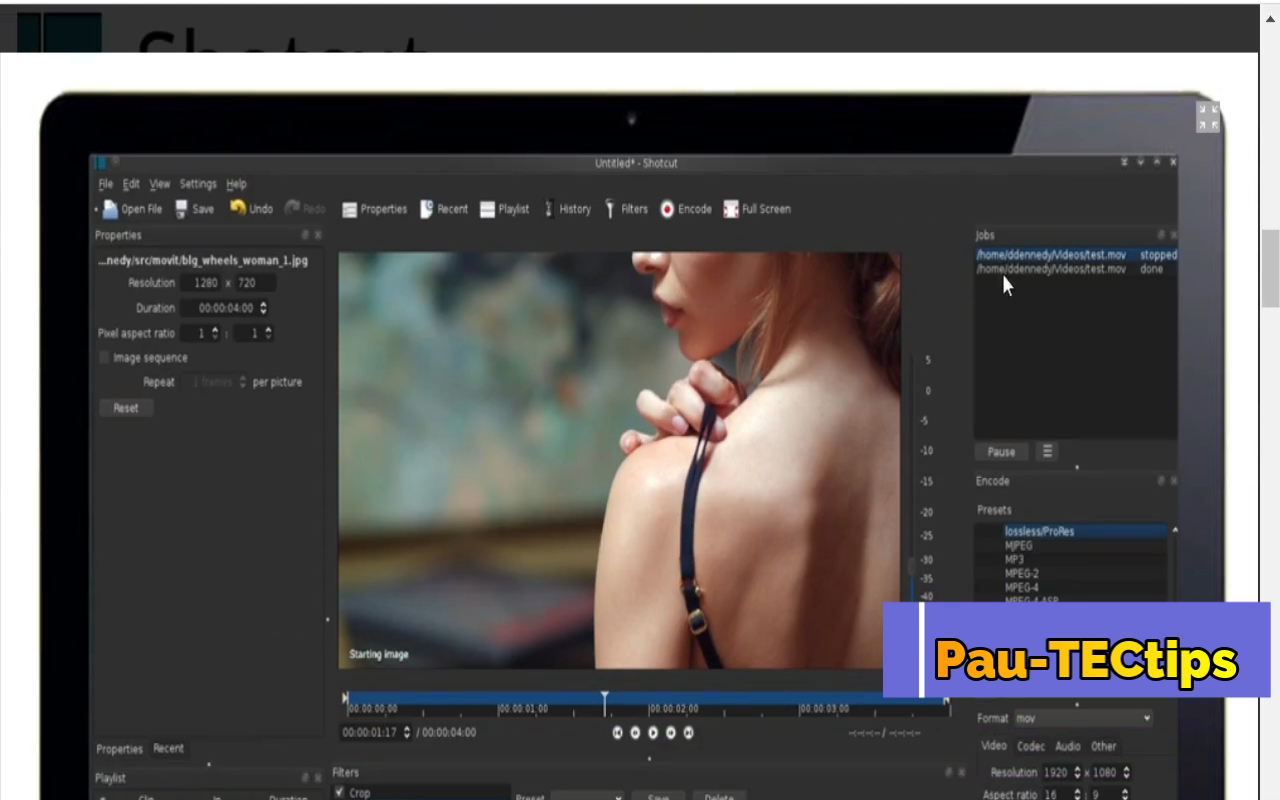
Task: Open the File menu
Action: pos(106,184)
